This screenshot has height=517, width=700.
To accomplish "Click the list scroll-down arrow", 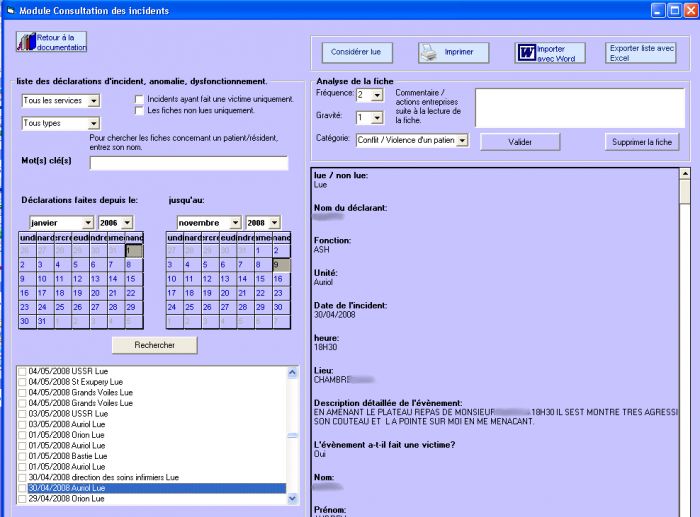I will 292,498.
